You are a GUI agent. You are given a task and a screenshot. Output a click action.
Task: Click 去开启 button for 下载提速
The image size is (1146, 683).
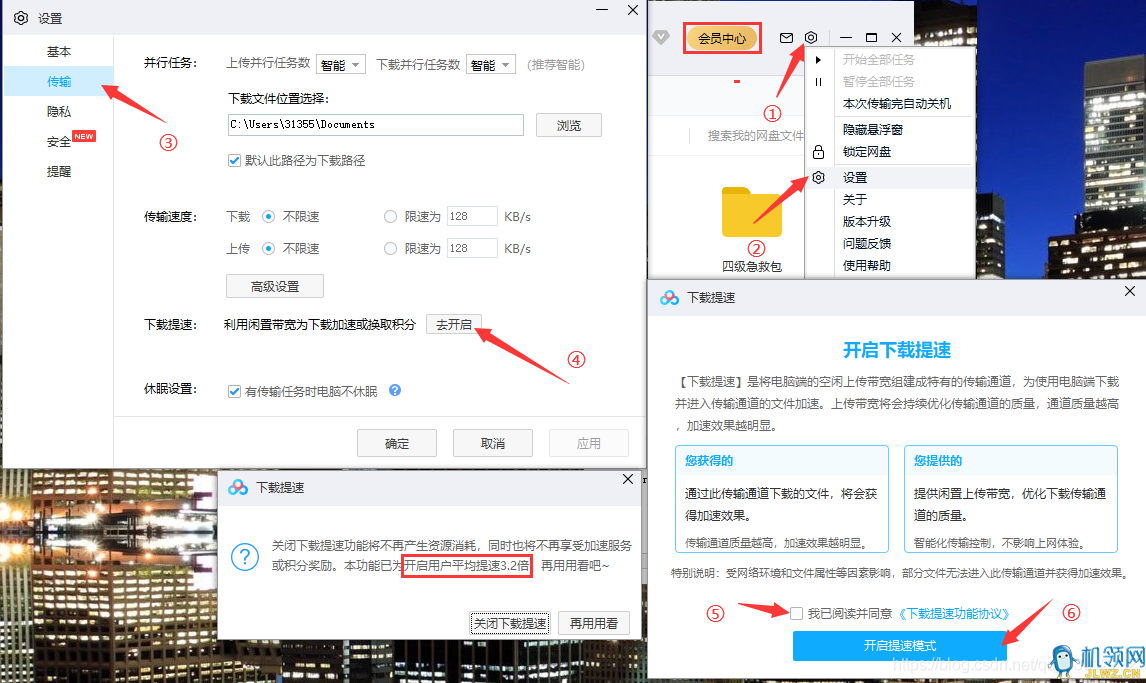coord(454,324)
